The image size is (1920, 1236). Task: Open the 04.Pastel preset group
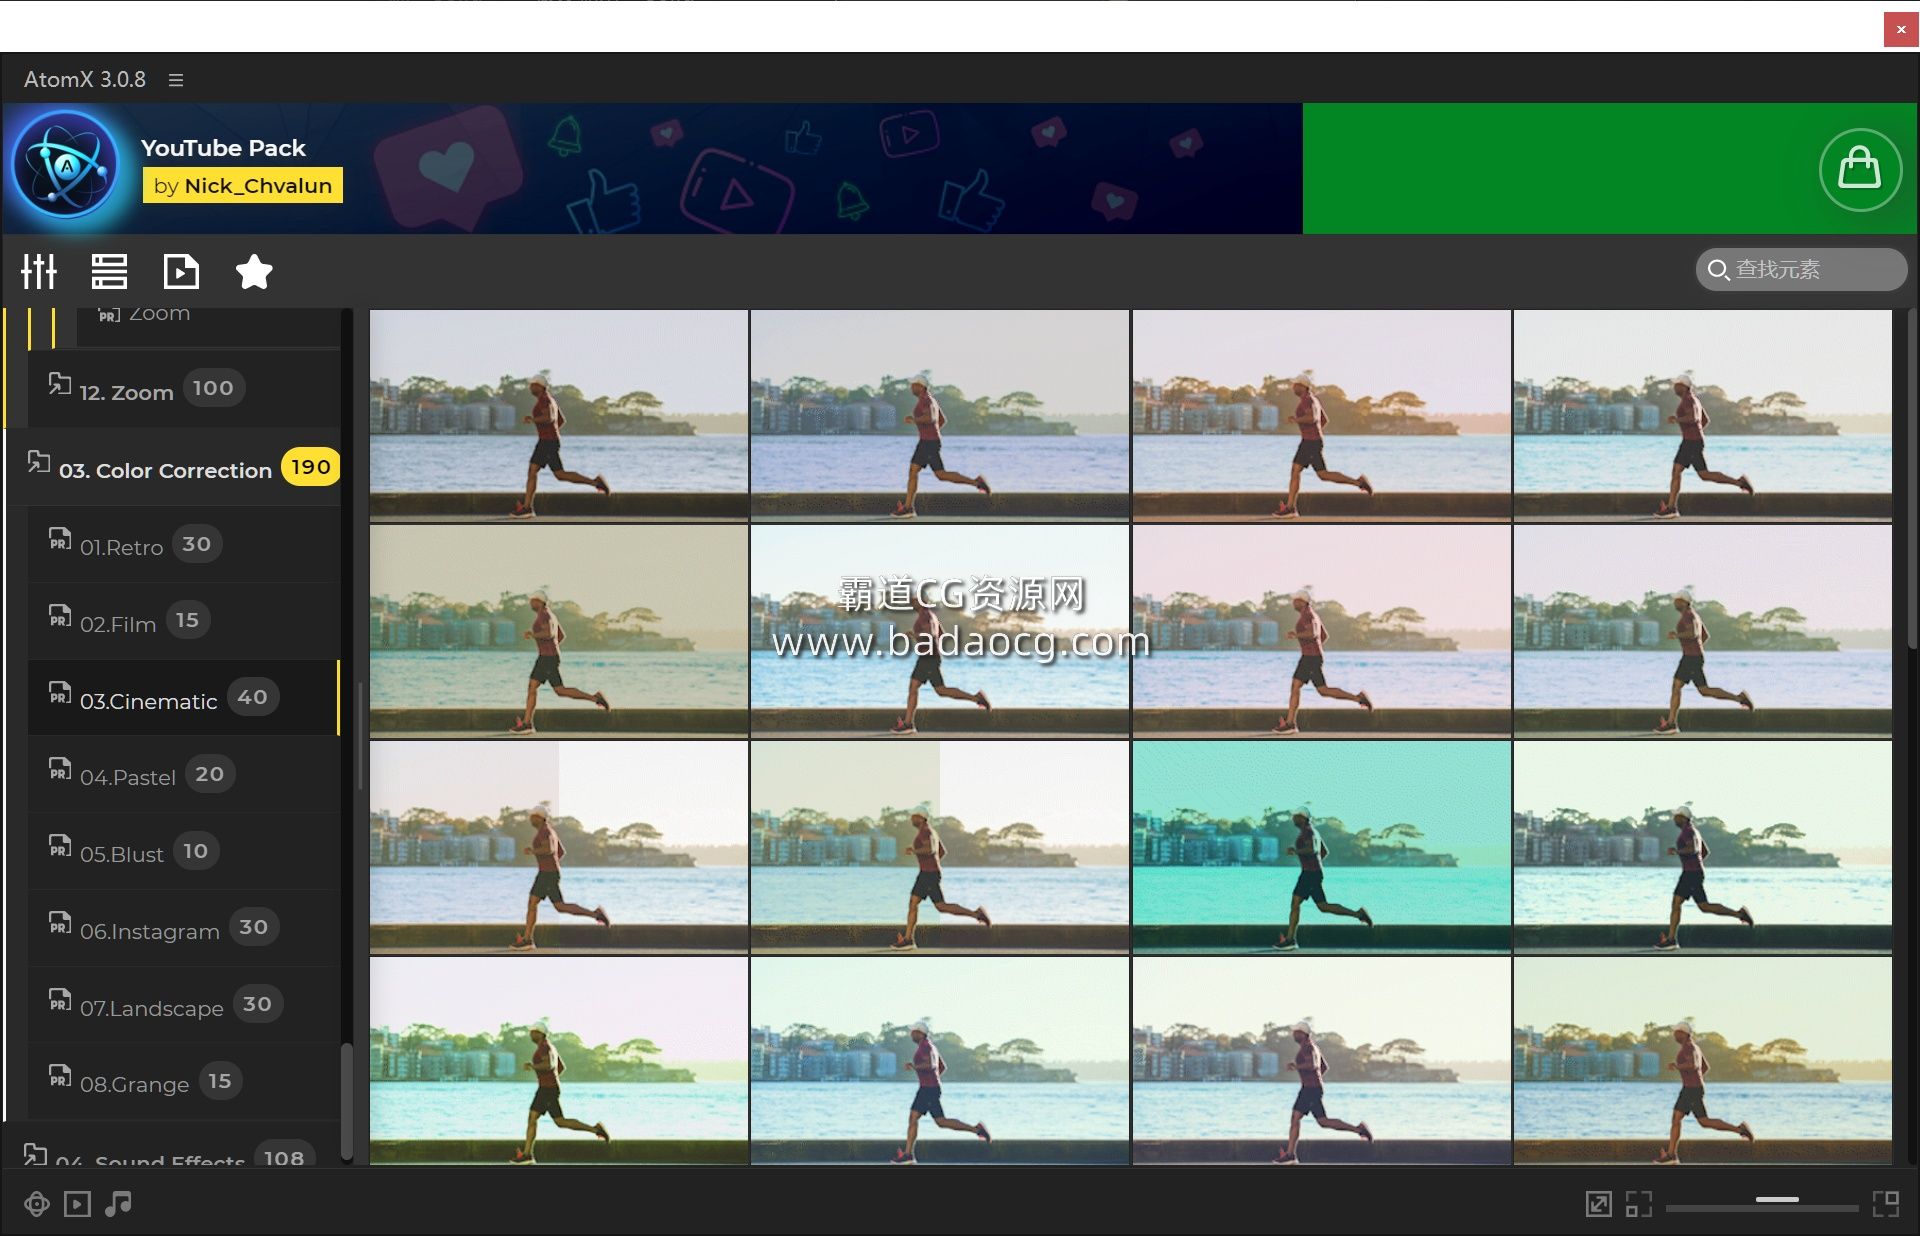(x=184, y=775)
